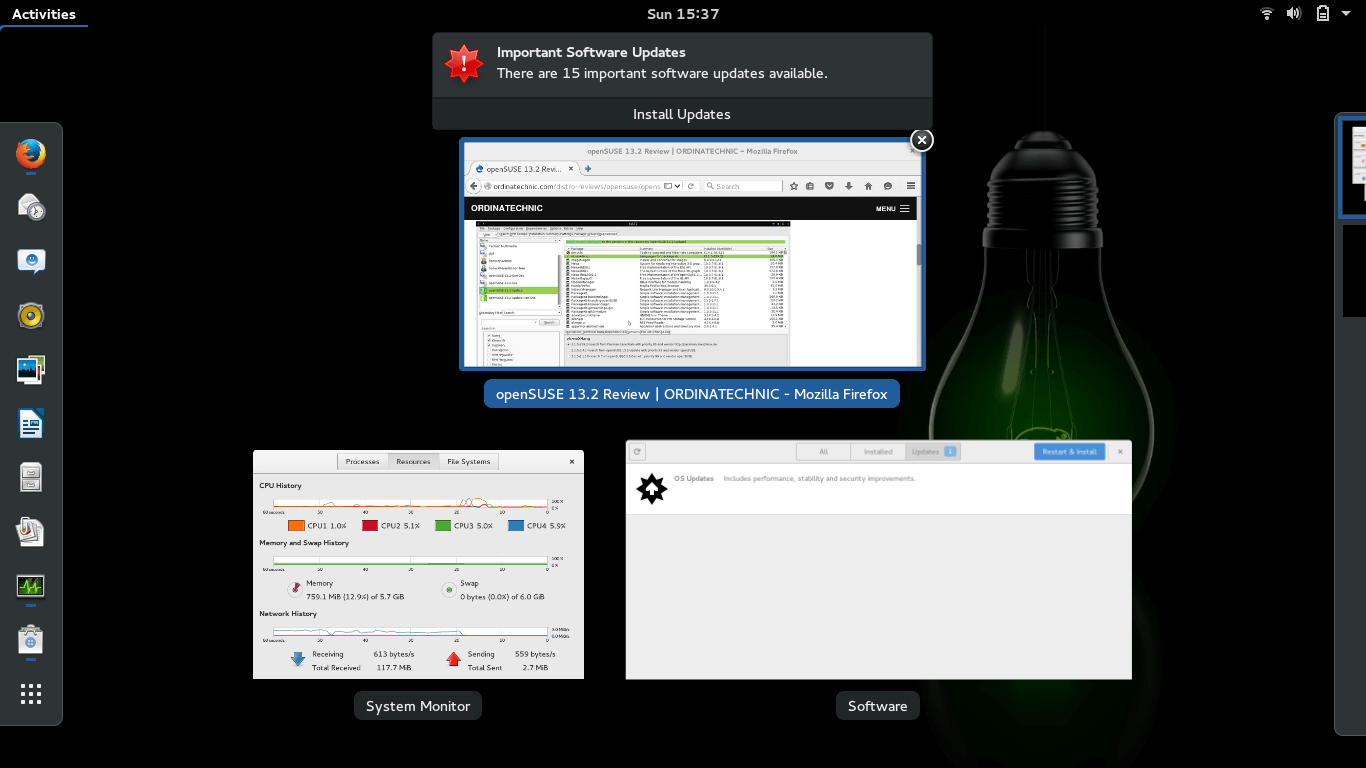Close the Firefox window preview
This screenshot has height=768, width=1366.
pos(922,140)
